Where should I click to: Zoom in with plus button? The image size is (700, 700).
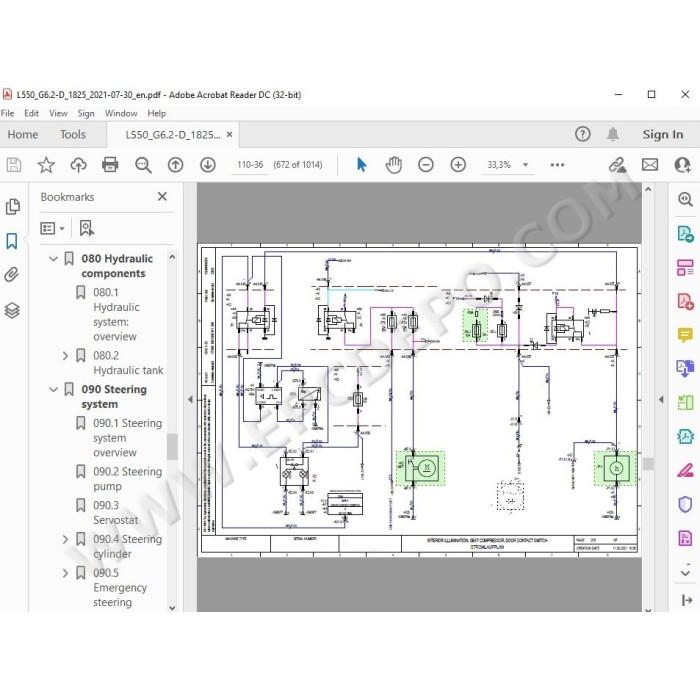click(x=458, y=165)
